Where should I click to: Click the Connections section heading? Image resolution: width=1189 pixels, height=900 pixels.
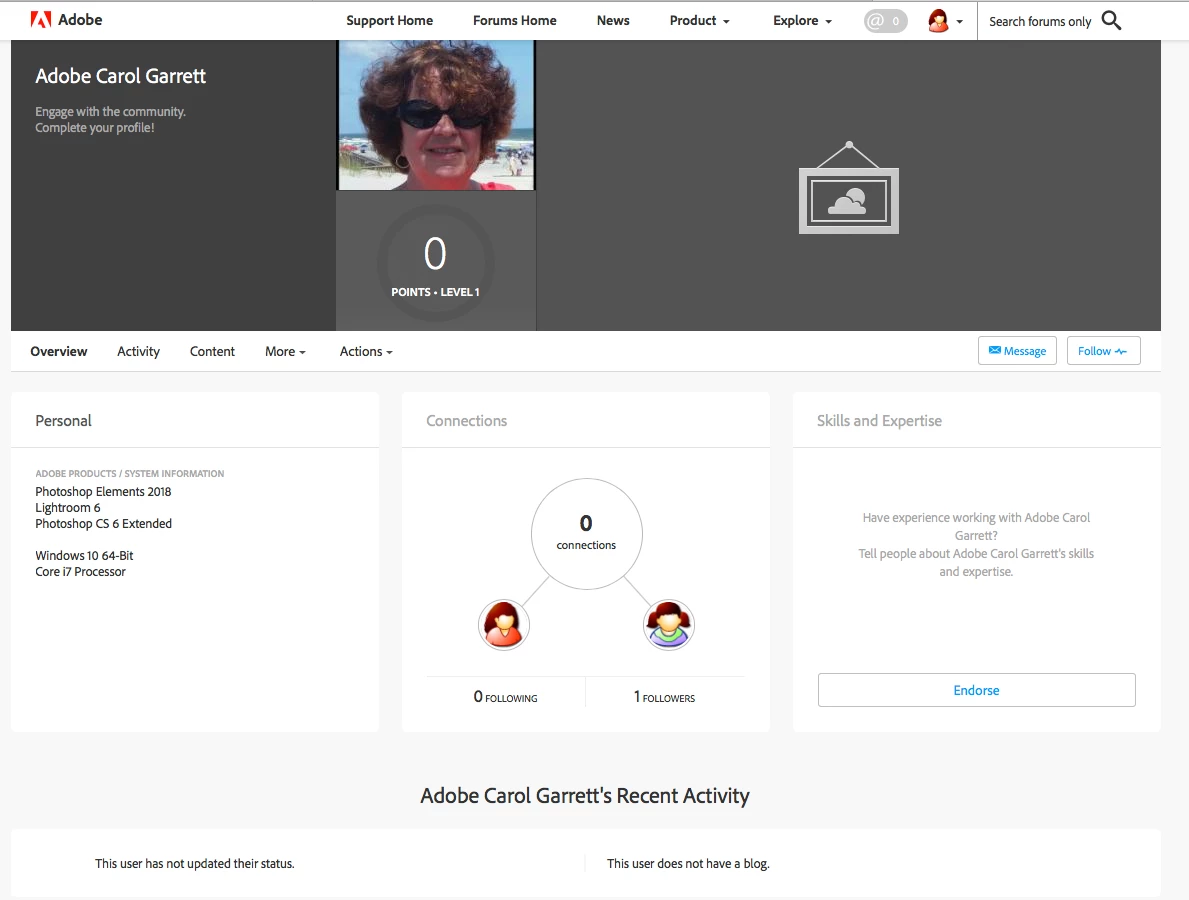(x=466, y=421)
